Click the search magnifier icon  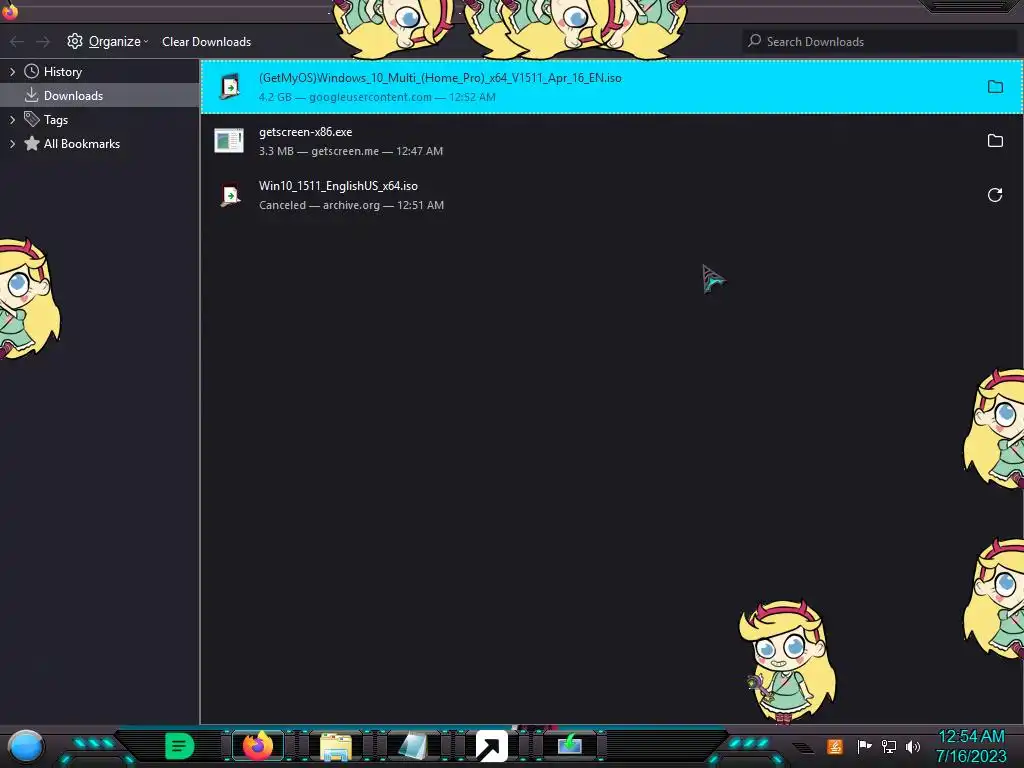[755, 40]
